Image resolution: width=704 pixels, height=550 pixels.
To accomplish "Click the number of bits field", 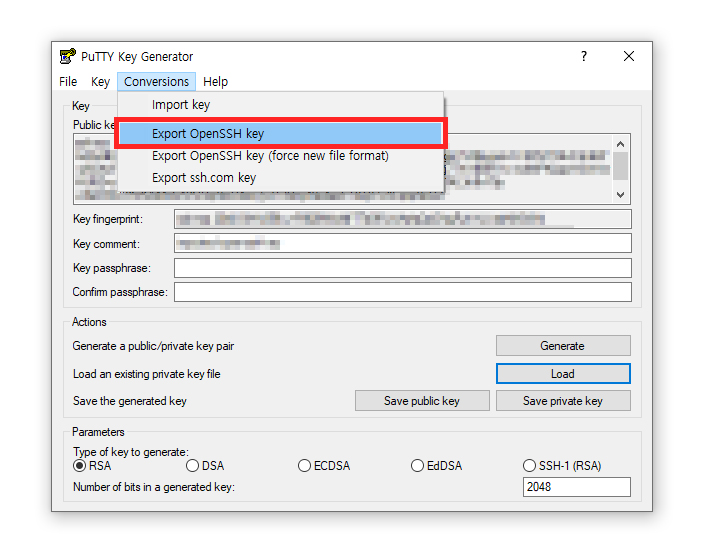I will click(576, 487).
